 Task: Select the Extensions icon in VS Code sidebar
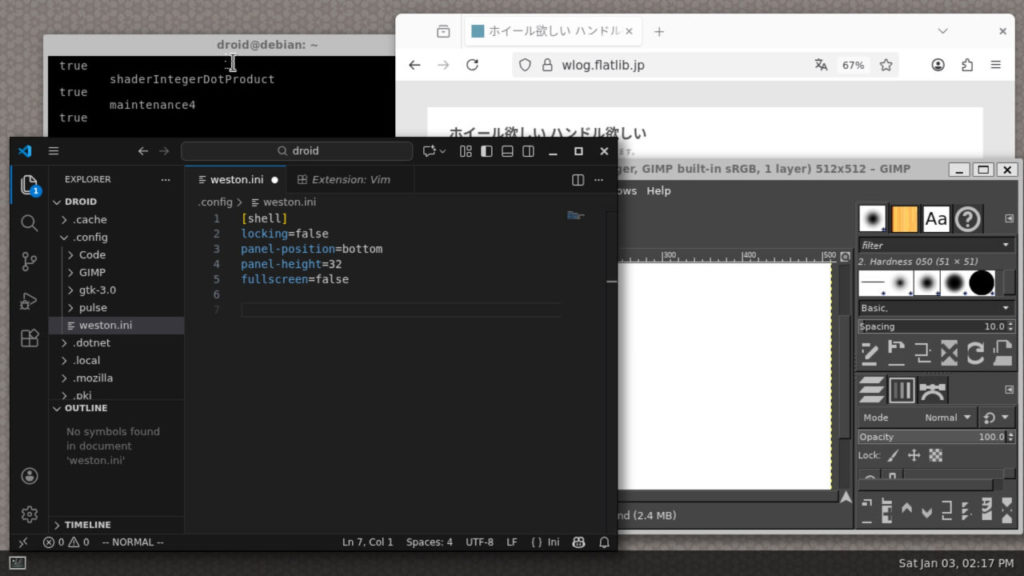tap(29, 339)
